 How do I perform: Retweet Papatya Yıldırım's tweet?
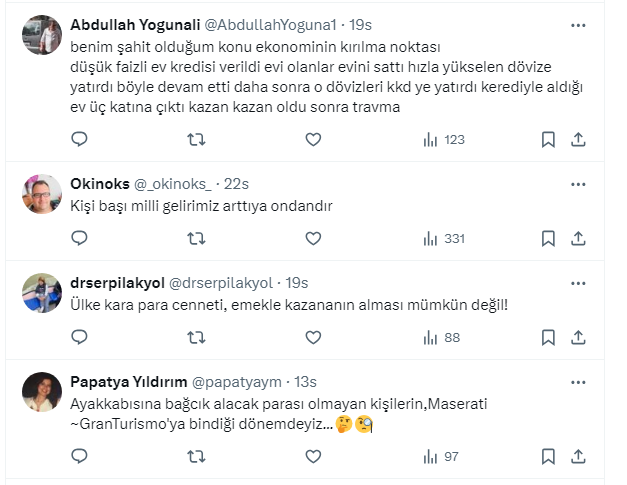click(196, 456)
